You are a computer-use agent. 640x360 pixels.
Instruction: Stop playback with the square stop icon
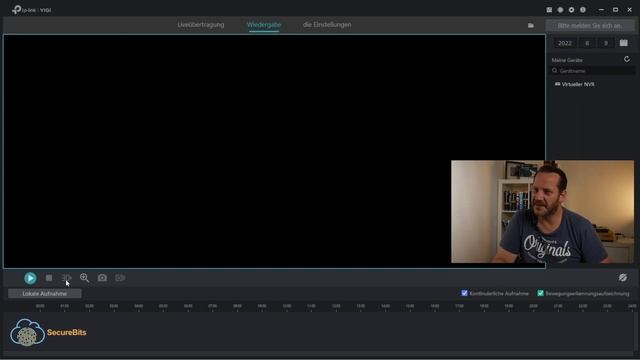(49, 278)
